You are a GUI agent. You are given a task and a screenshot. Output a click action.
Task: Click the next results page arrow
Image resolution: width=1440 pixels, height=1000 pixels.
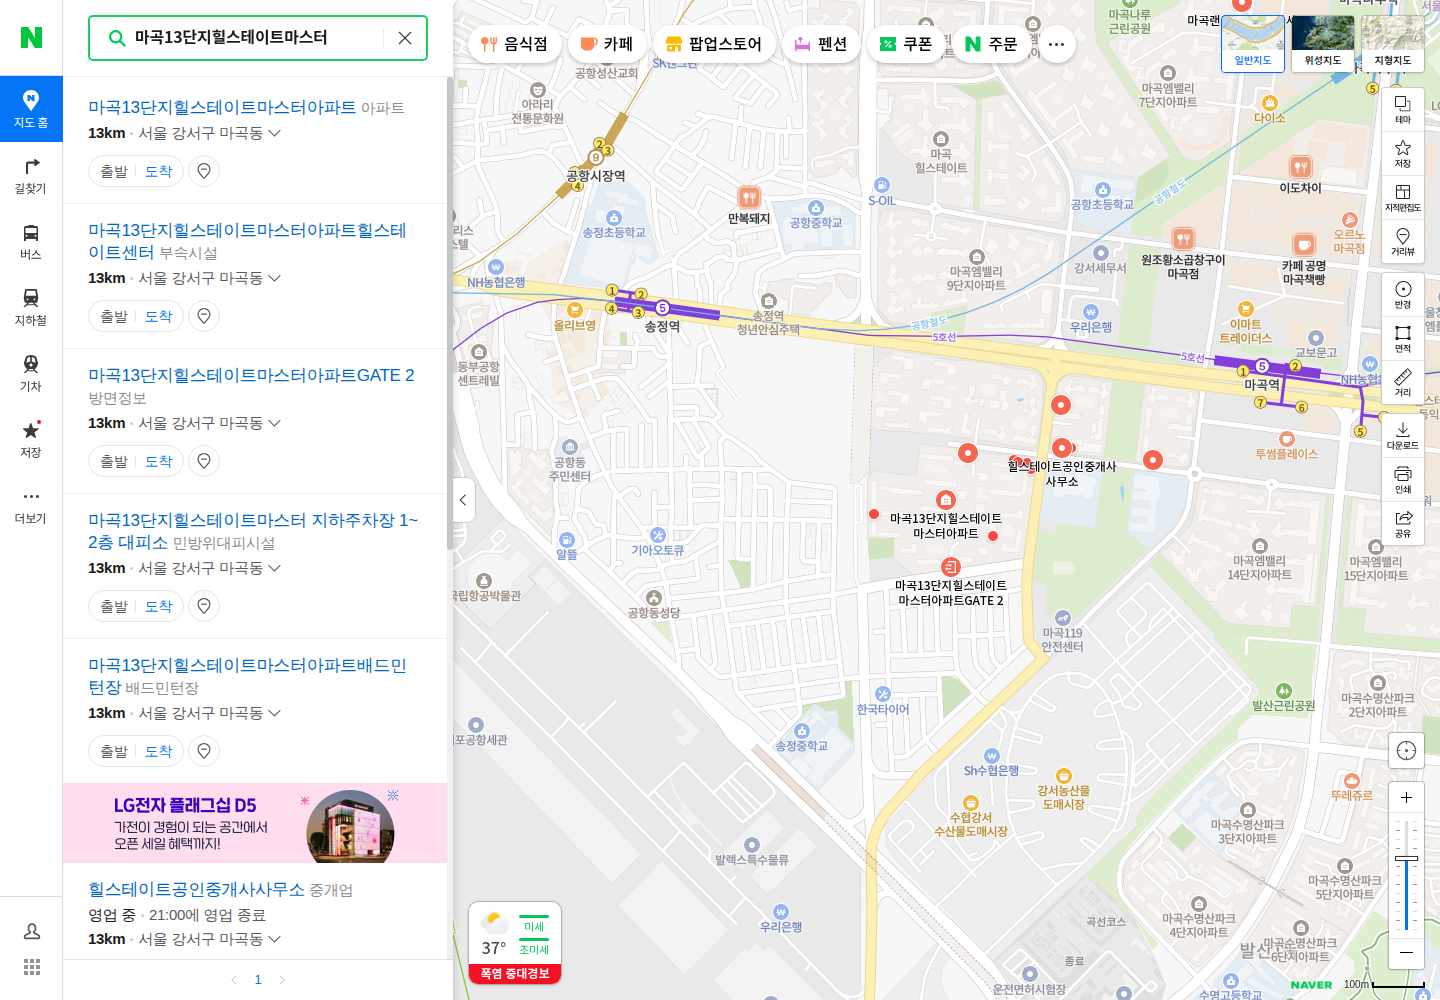[282, 980]
